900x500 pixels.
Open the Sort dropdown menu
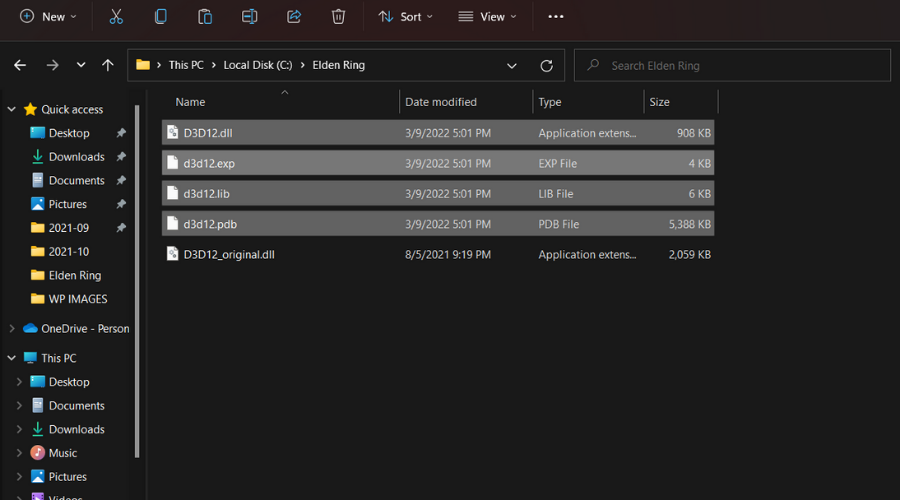pyautogui.click(x=405, y=17)
